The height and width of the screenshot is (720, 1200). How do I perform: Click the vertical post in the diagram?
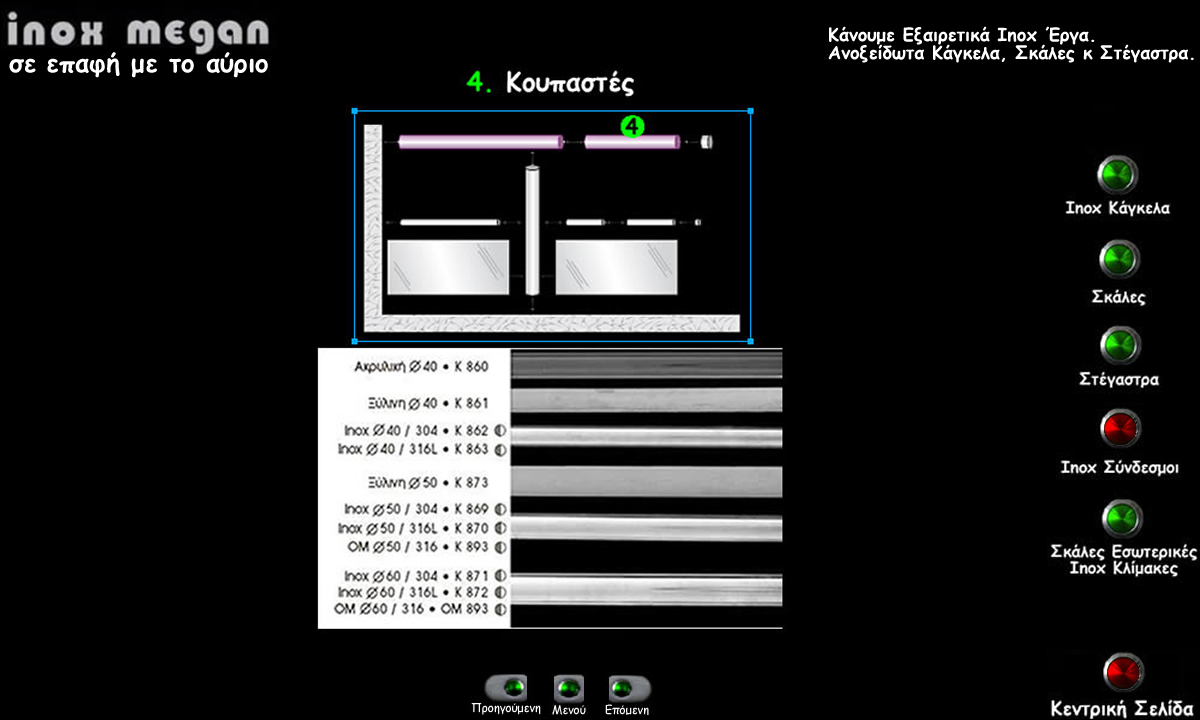tap(532, 230)
